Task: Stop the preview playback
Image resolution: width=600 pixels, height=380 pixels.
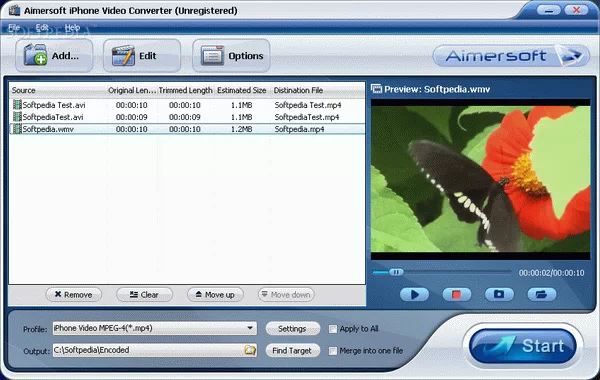Action: pyautogui.click(x=457, y=294)
